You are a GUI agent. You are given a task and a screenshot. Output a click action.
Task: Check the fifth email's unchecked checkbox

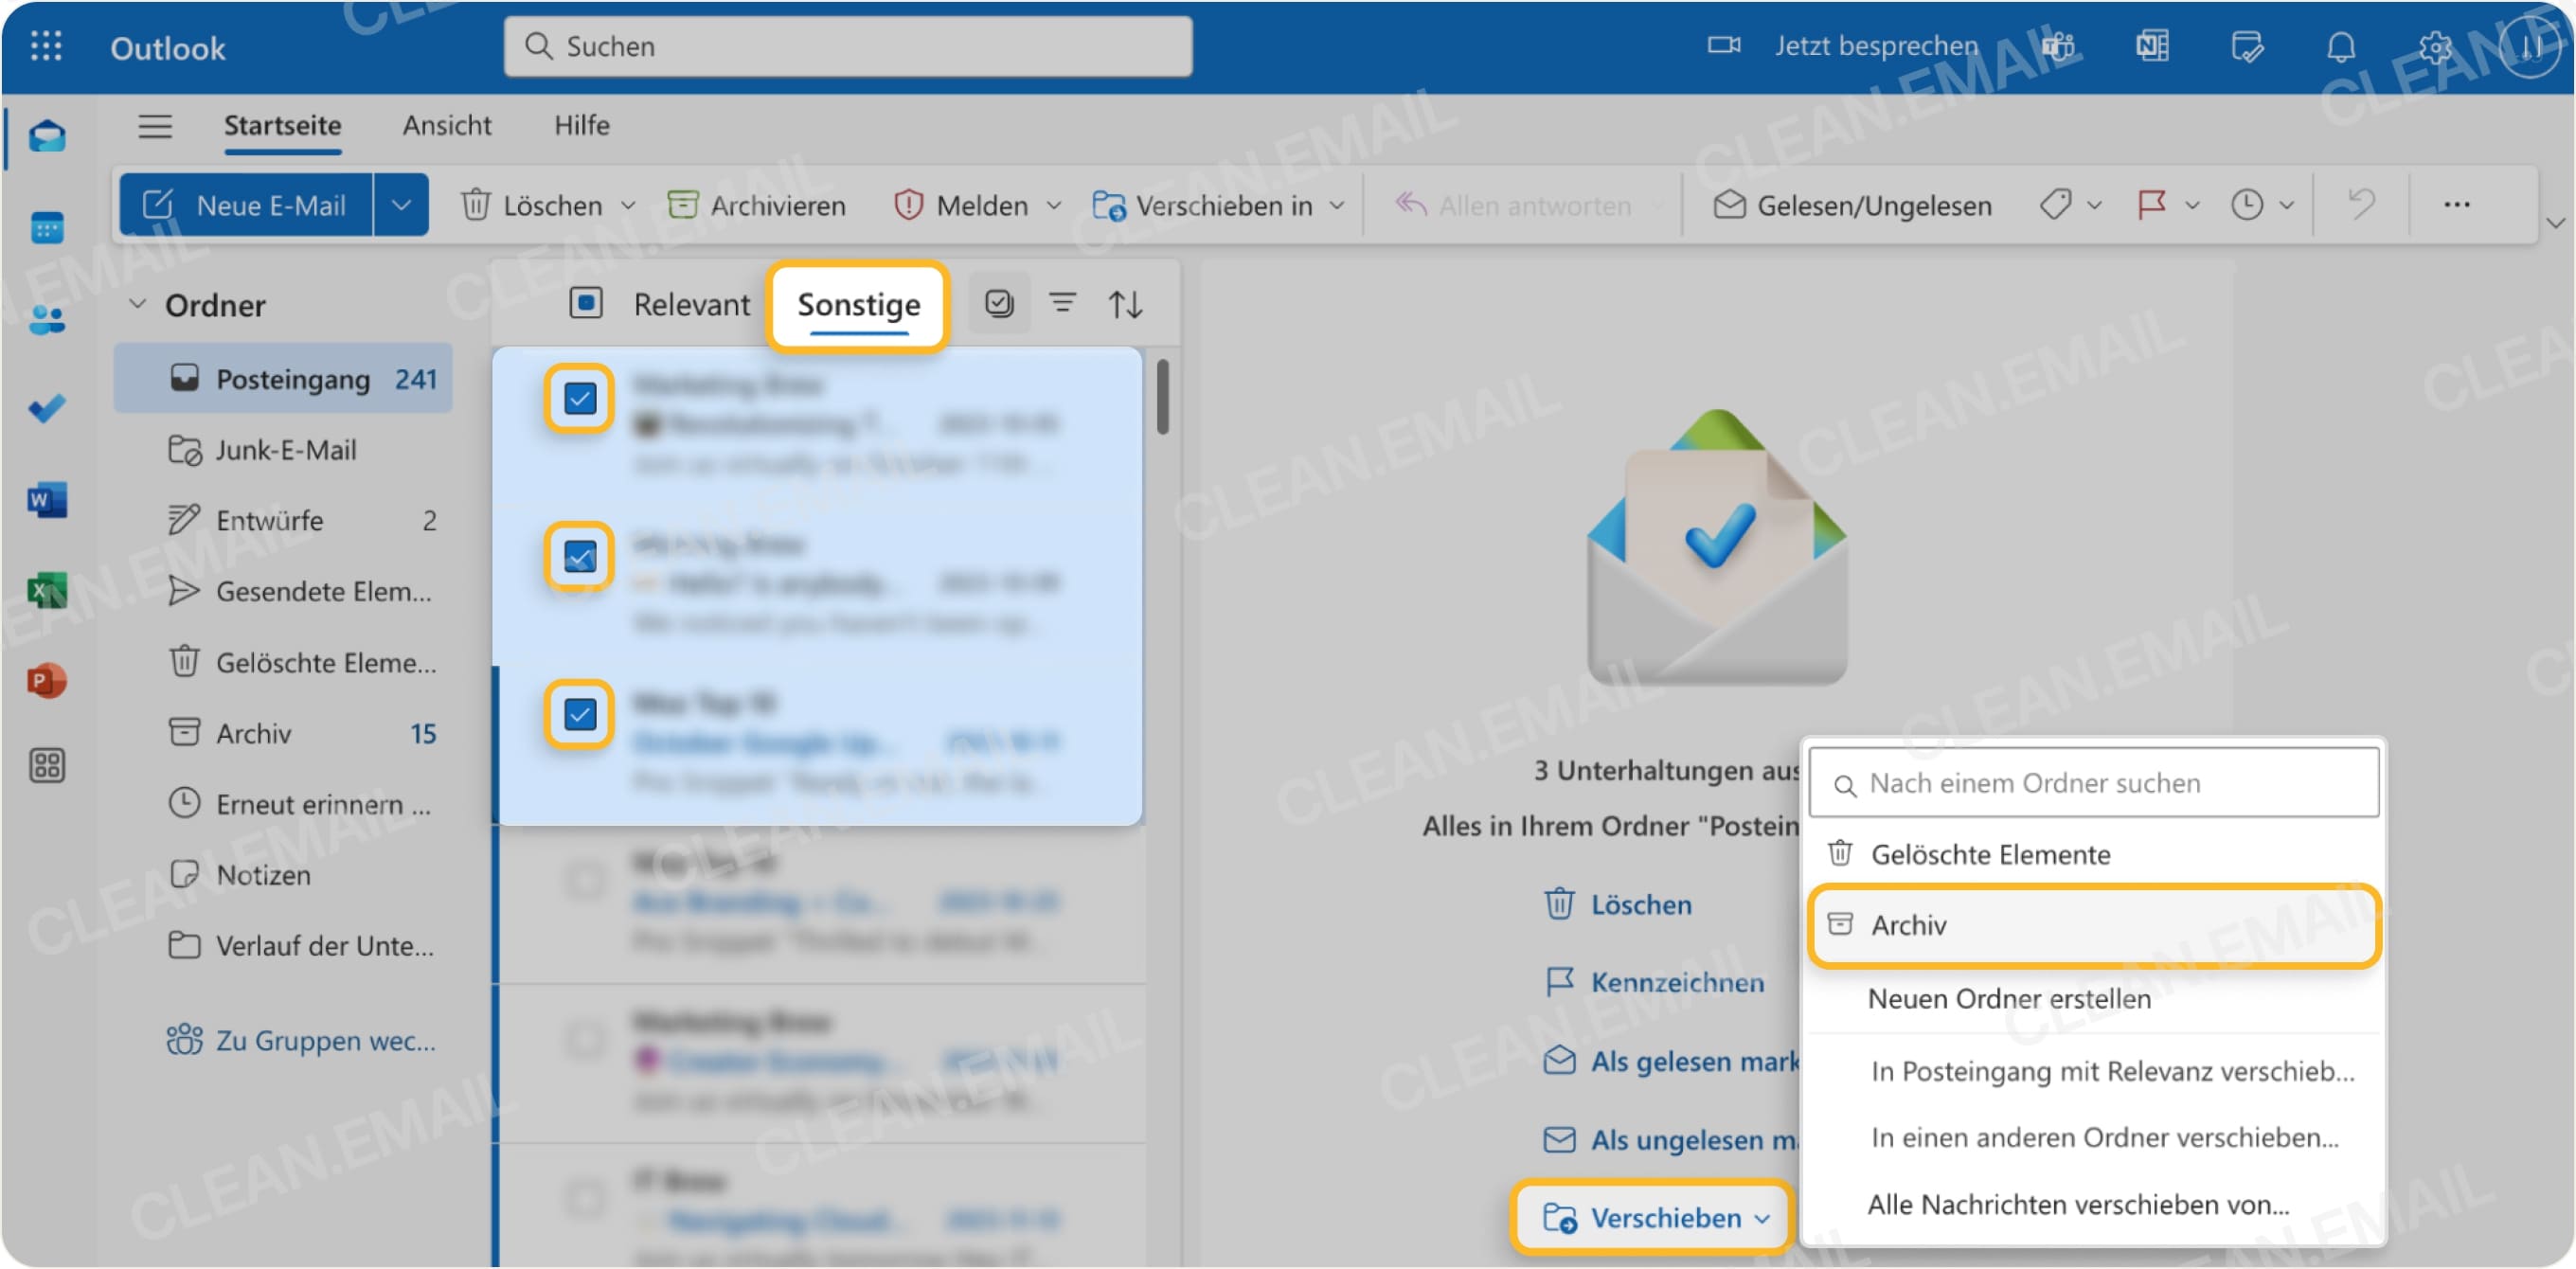(585, 1039)
